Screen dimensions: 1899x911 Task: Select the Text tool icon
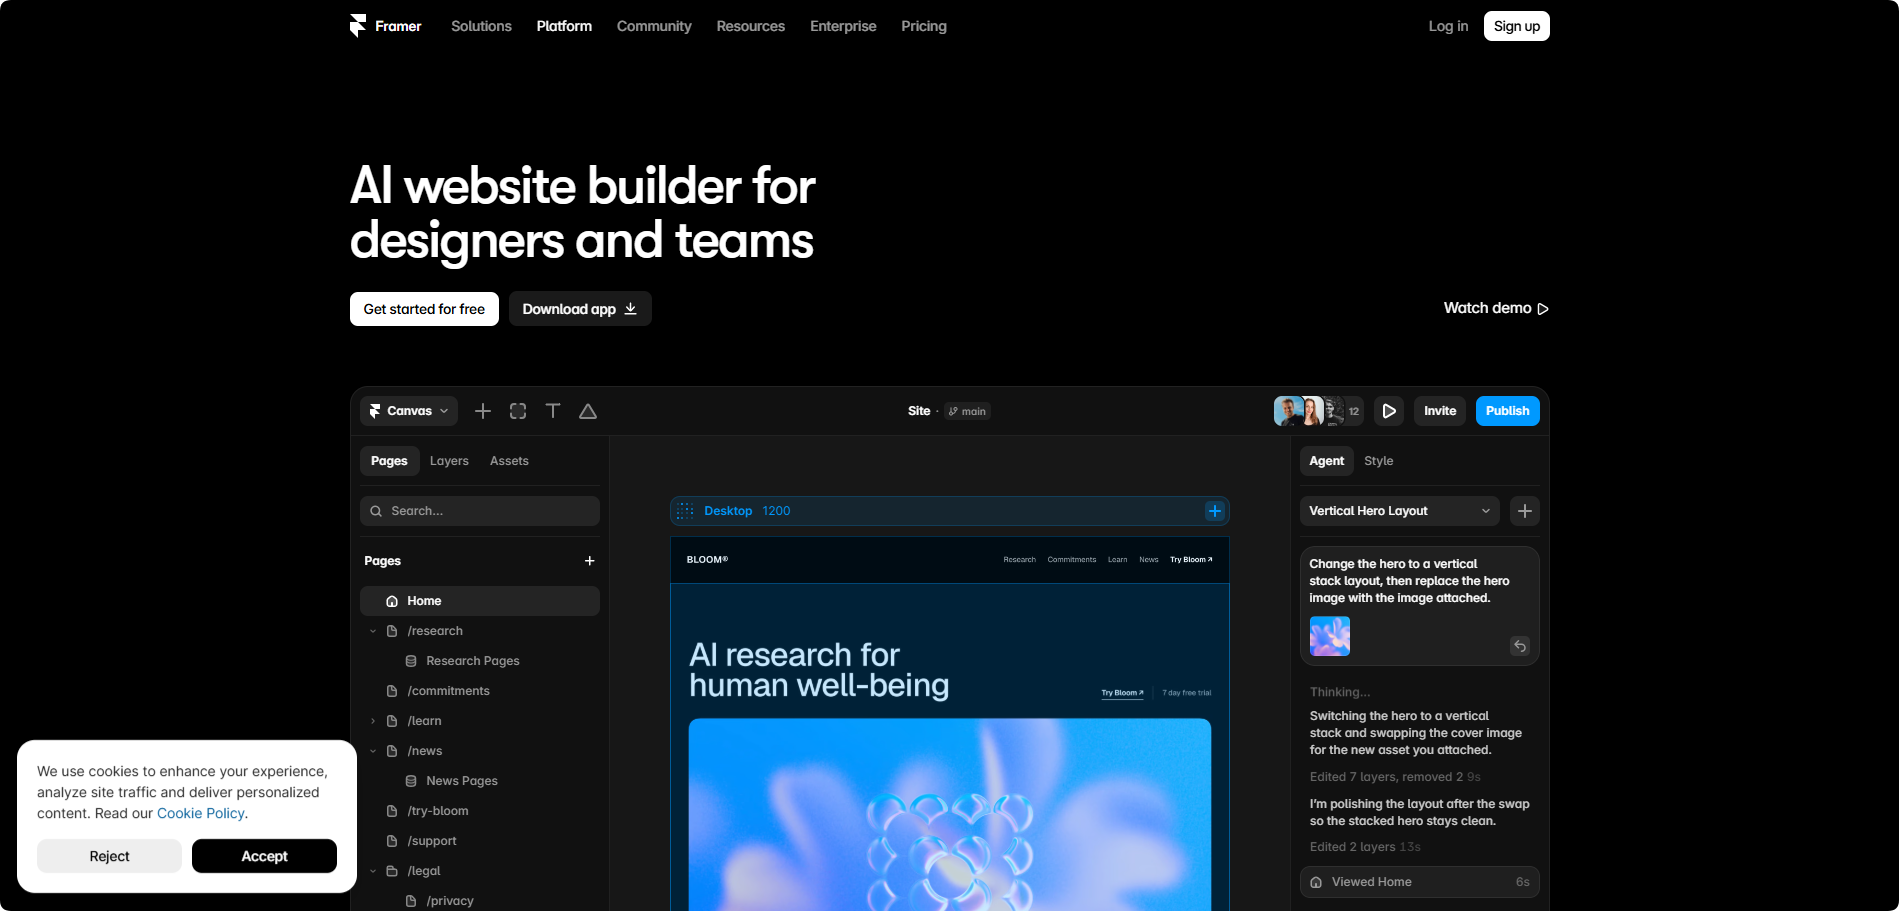click(x=553, y=411)
